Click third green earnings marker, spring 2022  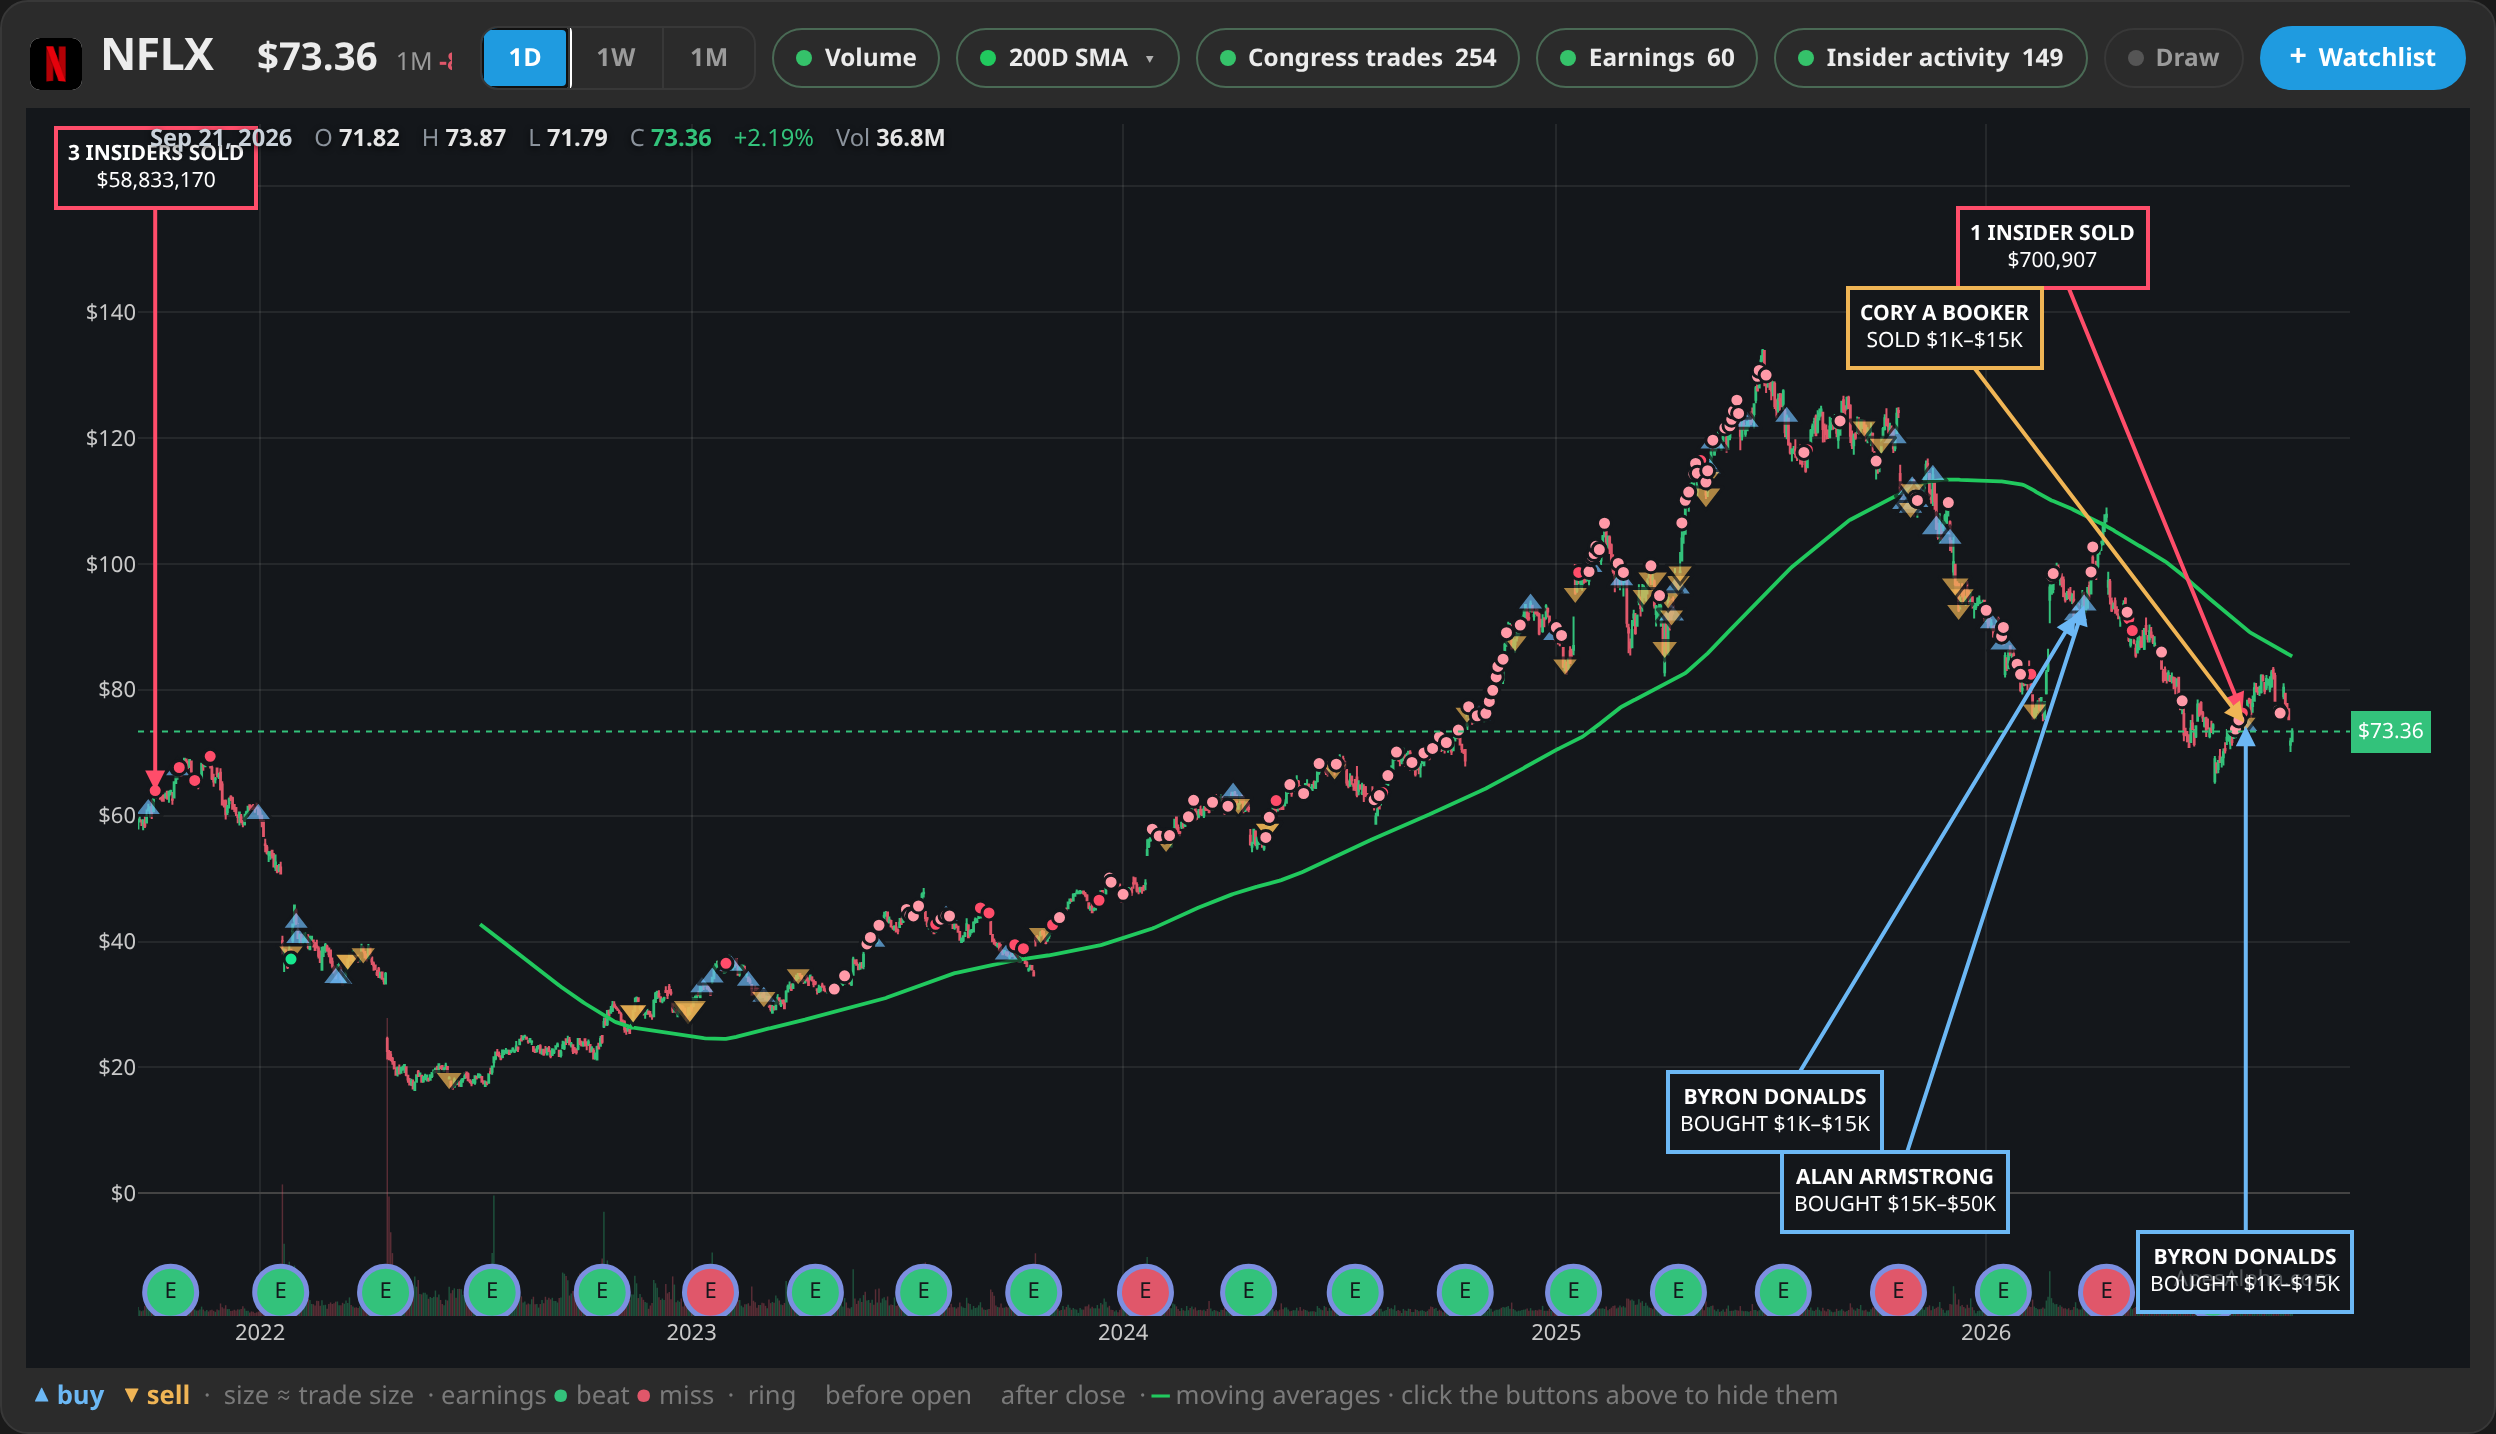(x=386, y=1291)
